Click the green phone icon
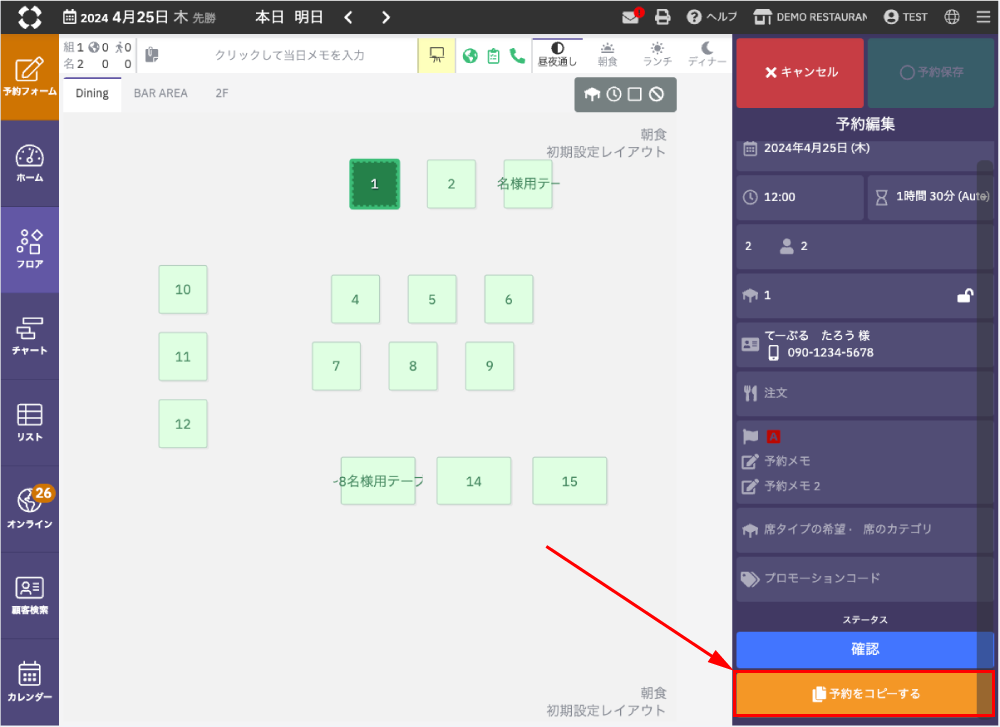 click(517, 56)
